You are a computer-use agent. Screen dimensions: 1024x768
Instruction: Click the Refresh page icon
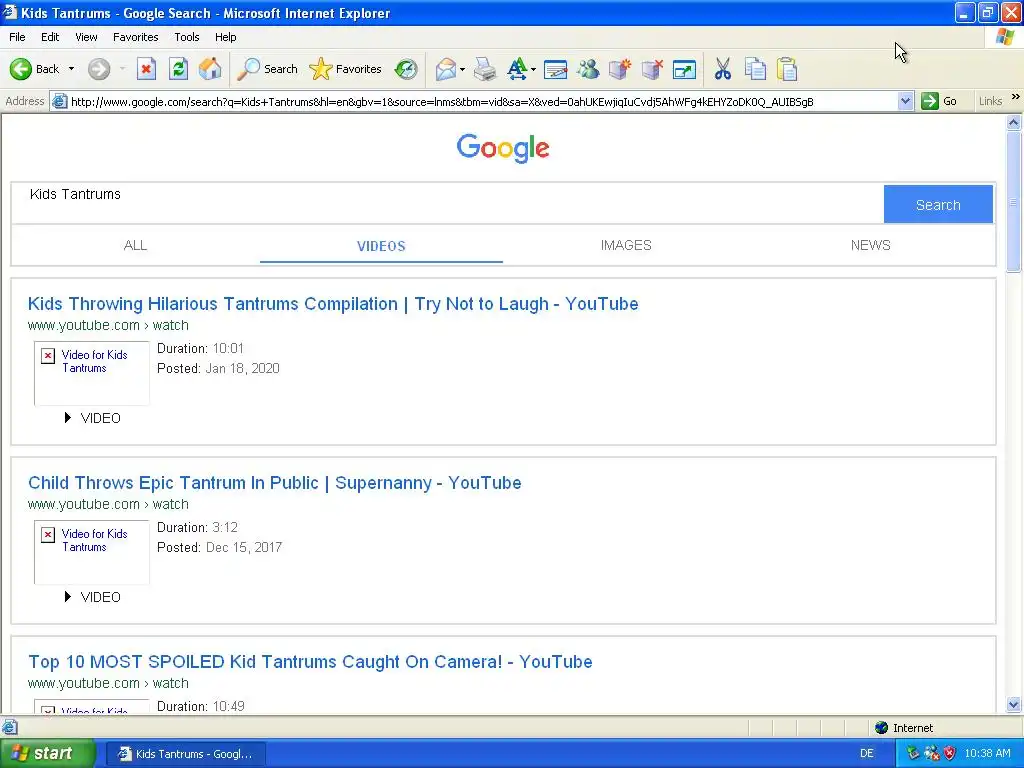(178, 69)
